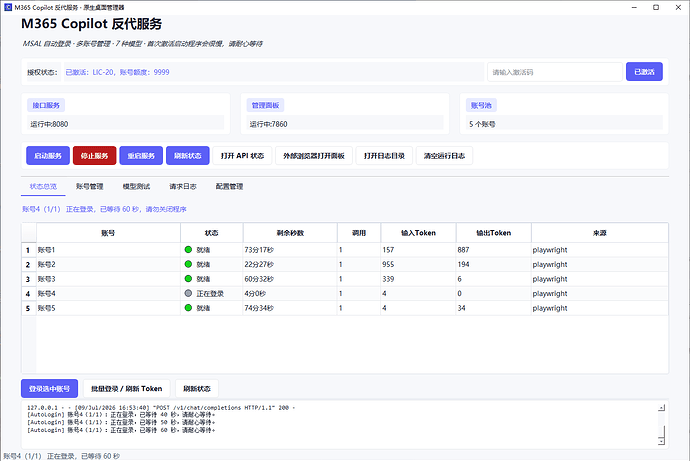Switch to the 状态总览 tab
Viewport: 690px width, 461px height.
click(x=43, y=187)
